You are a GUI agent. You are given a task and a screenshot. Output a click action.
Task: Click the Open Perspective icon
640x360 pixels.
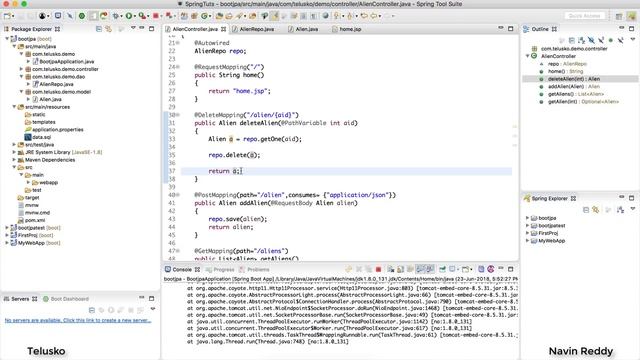pos(619,16)
